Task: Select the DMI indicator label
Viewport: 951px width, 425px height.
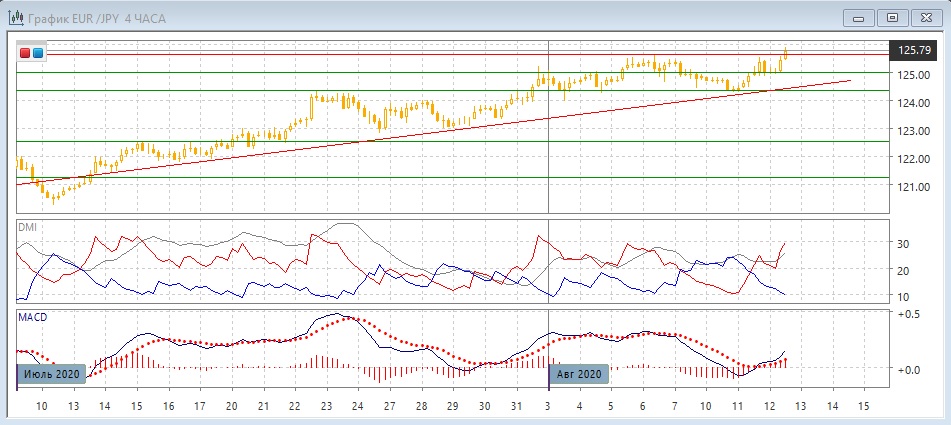Action: [x=26, y=227]
